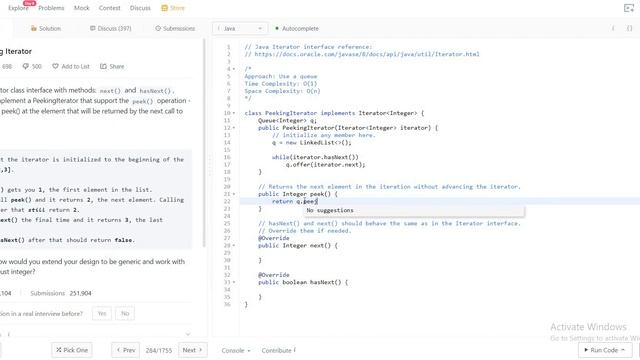
Task: Click the 'public Integer next() {' line
Action: coord(298,245)
